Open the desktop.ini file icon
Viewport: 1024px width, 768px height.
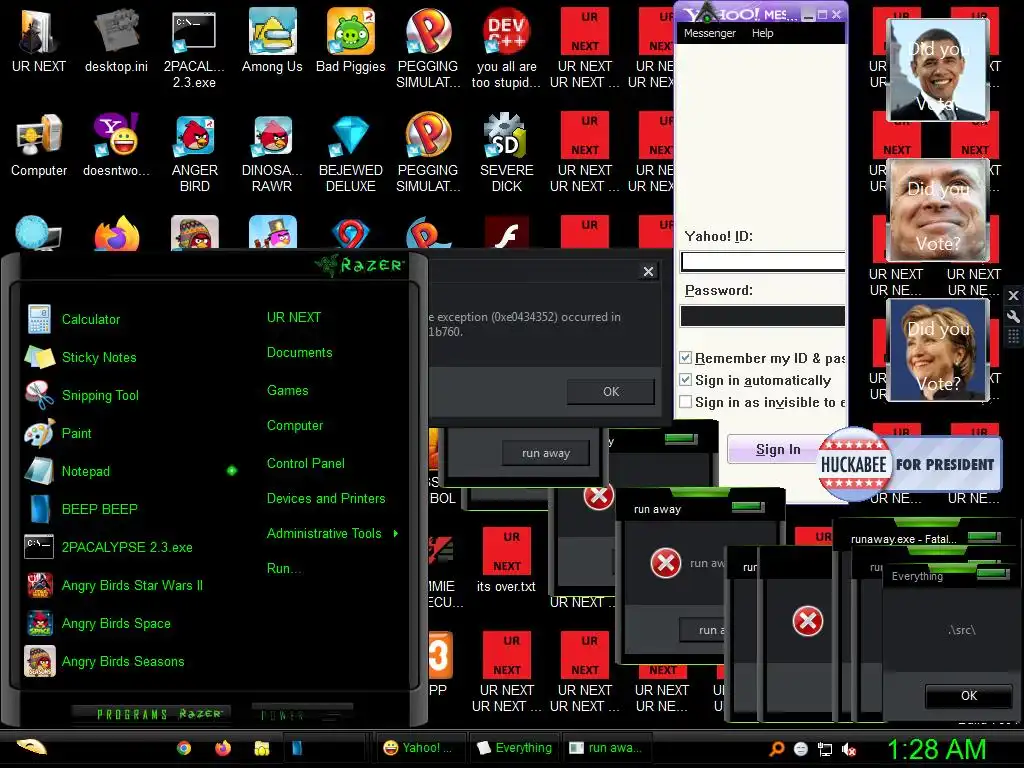click(116, 40)
